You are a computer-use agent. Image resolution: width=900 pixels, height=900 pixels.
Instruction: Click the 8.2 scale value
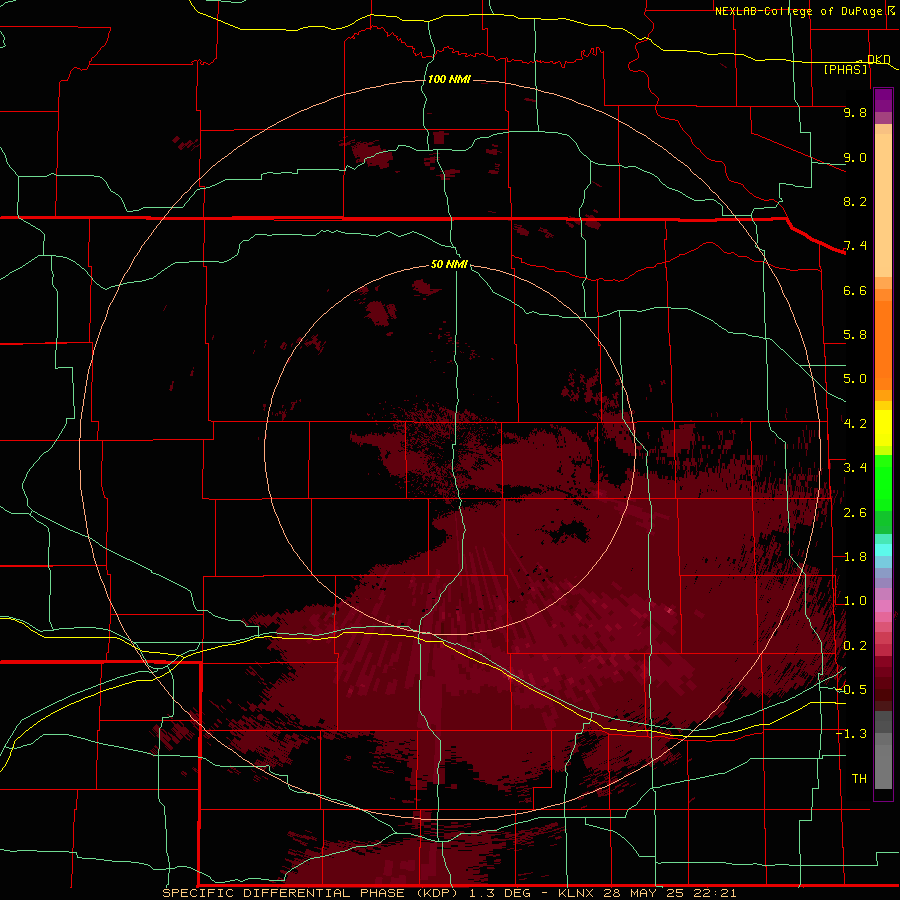[855, 201]
